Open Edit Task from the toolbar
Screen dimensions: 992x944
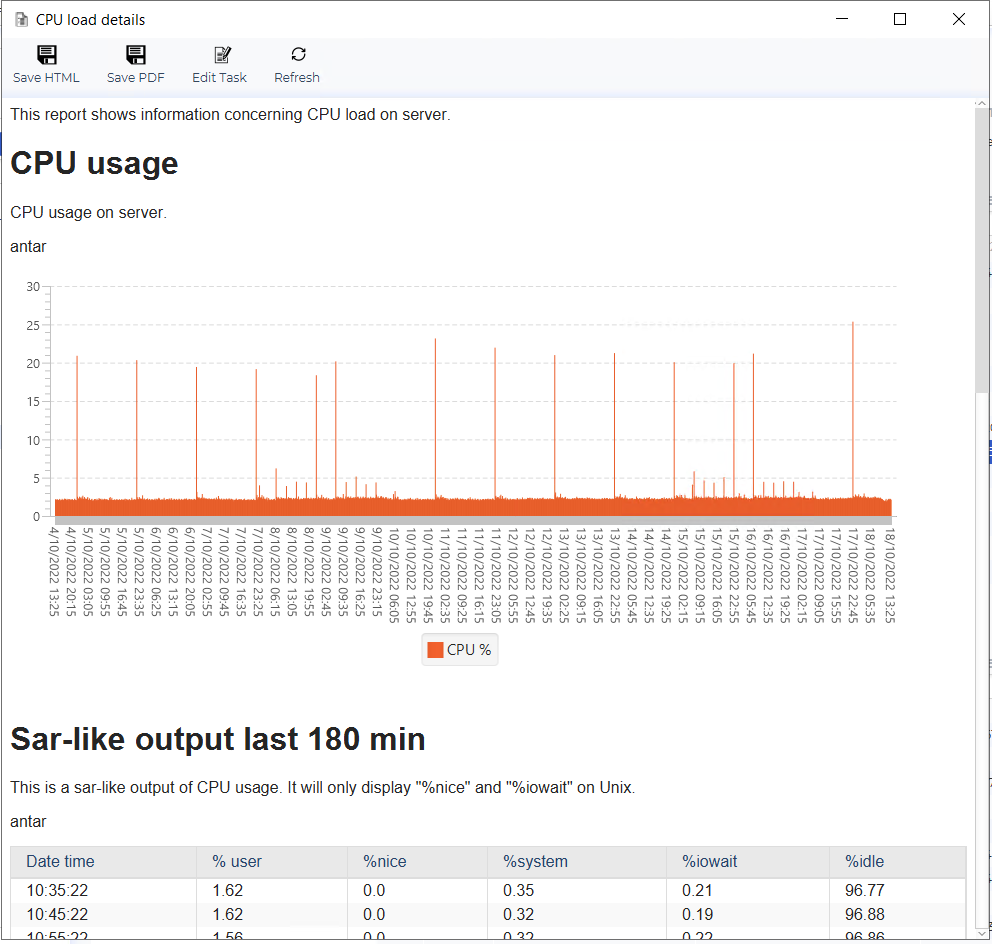pos(220,56)
